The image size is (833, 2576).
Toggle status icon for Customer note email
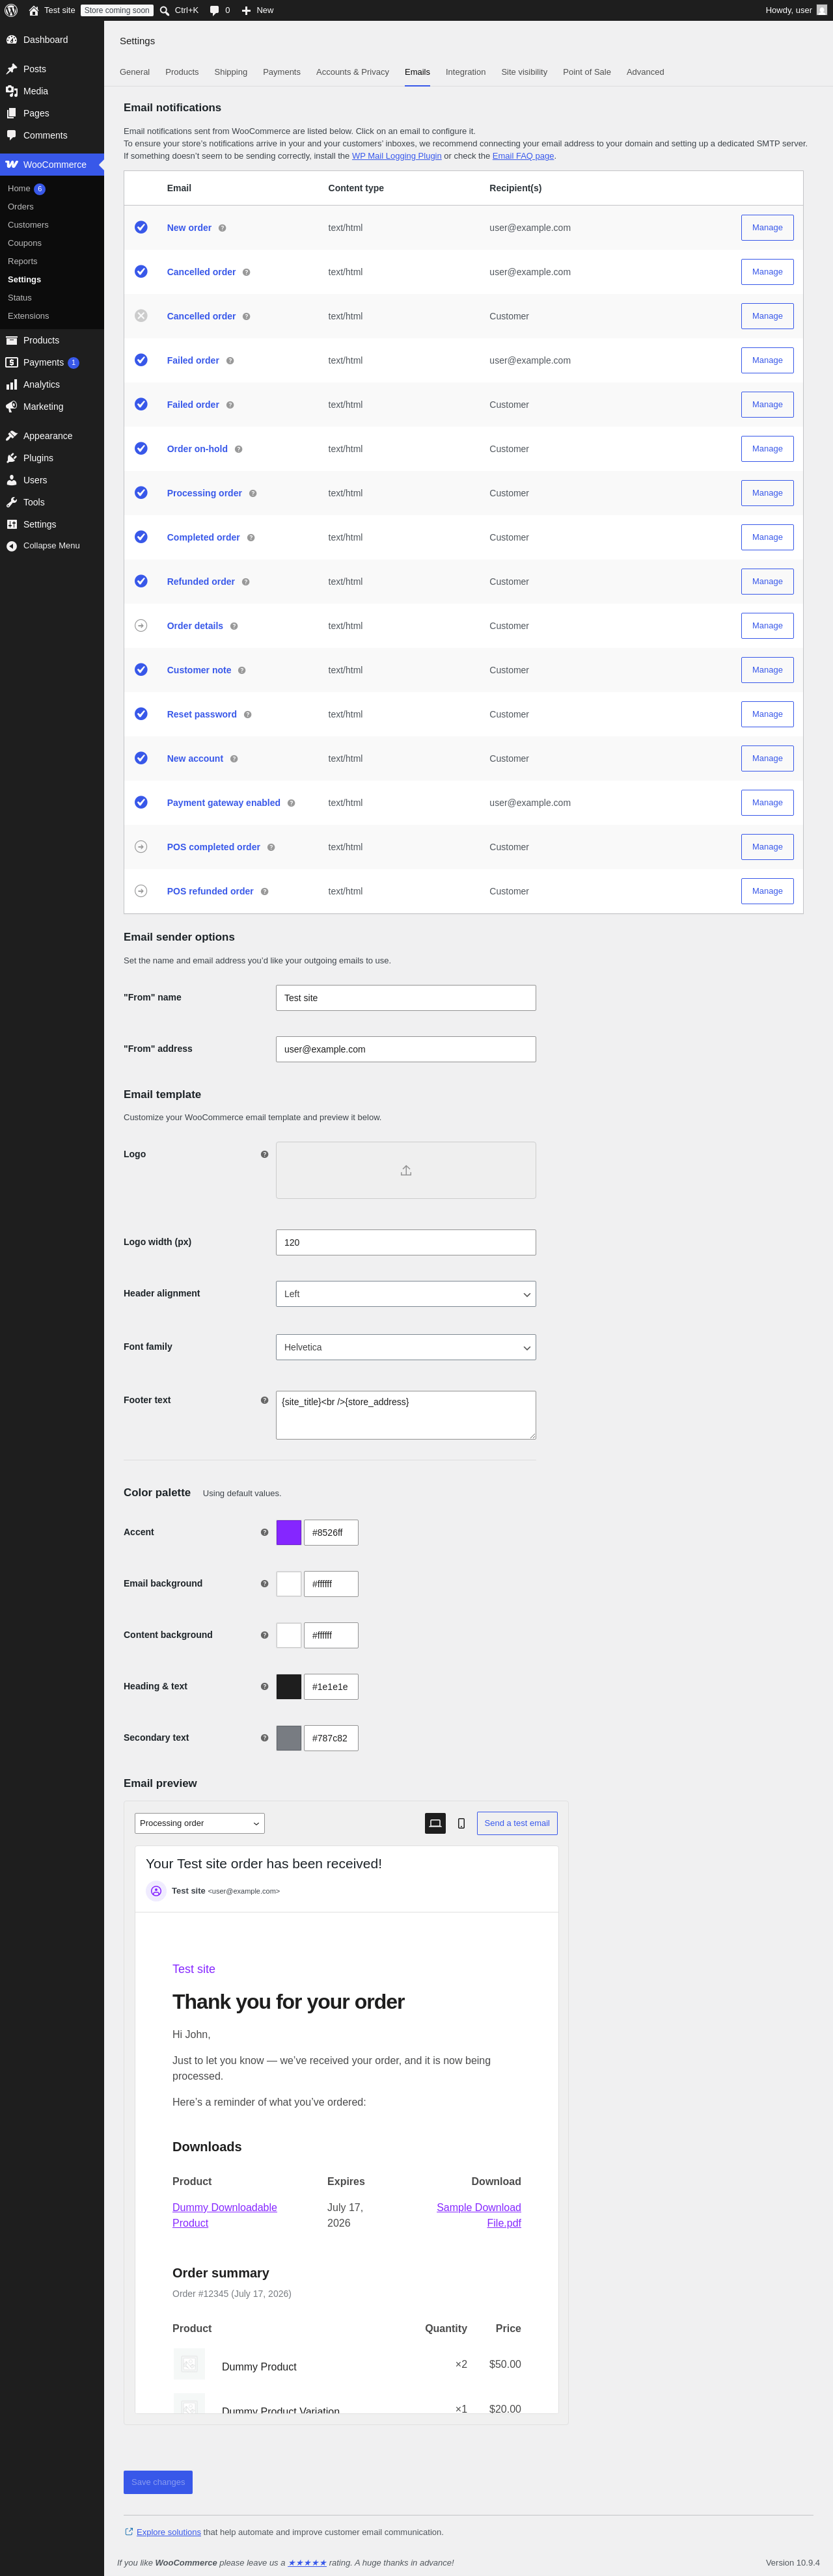tap(141, 669)
